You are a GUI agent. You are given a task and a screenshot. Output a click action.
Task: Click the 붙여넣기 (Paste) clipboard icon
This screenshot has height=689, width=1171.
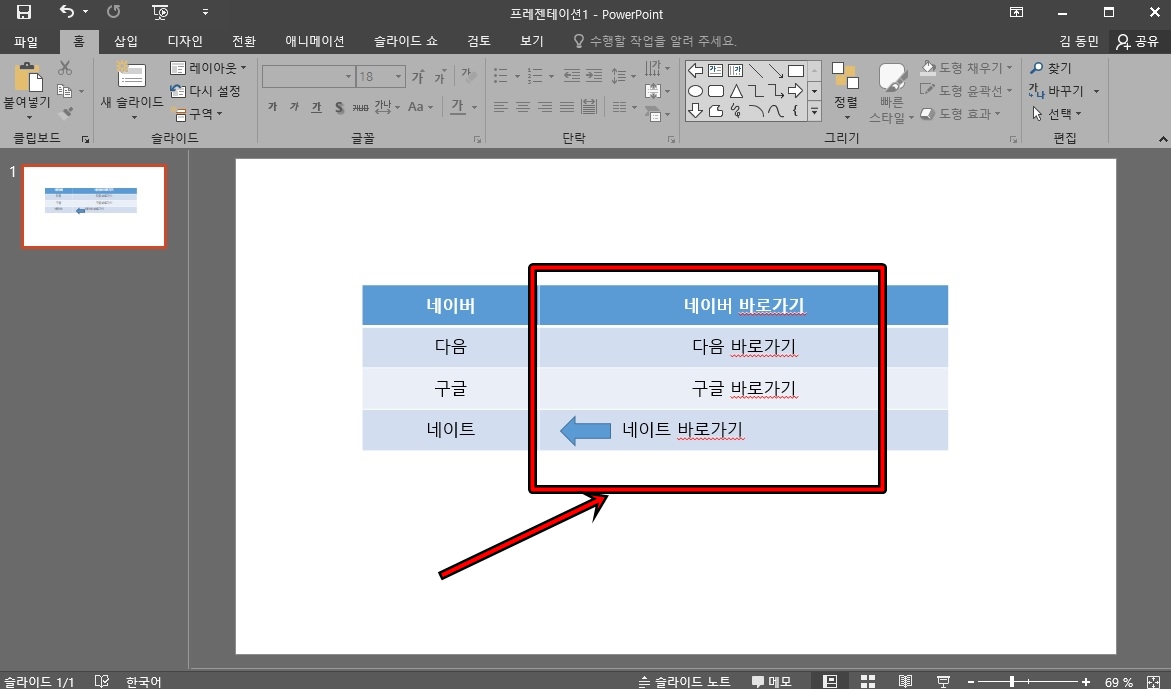pos(28,78)
